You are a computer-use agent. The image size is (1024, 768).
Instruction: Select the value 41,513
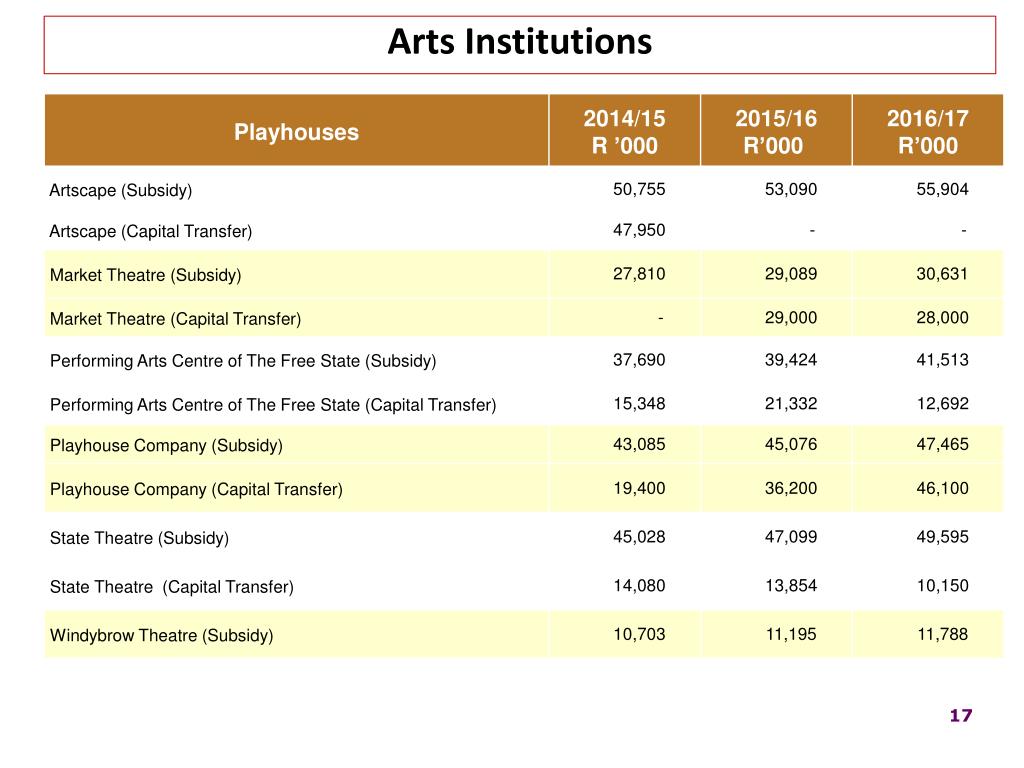[x=942, y=360]
